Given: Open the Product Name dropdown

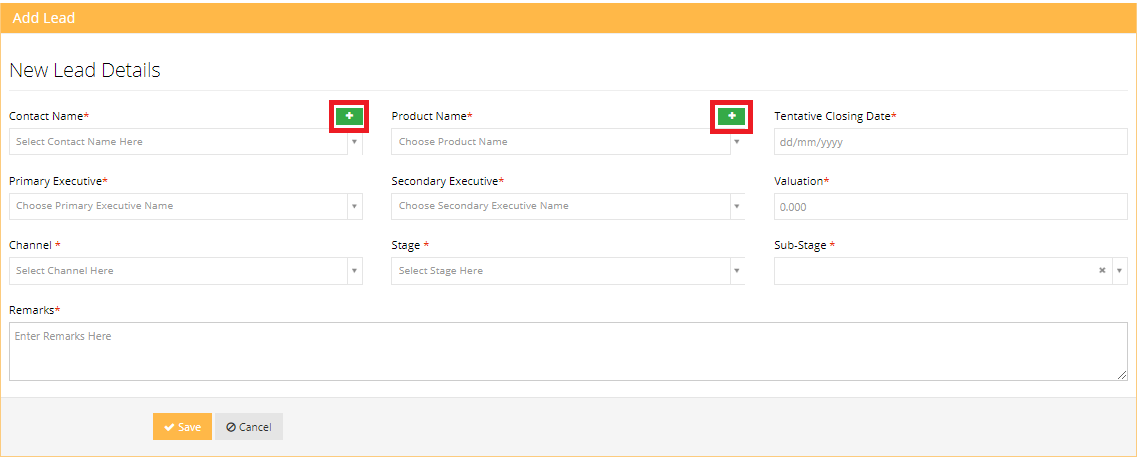Looking at the screenshot, I should click(x=560, y=142).
